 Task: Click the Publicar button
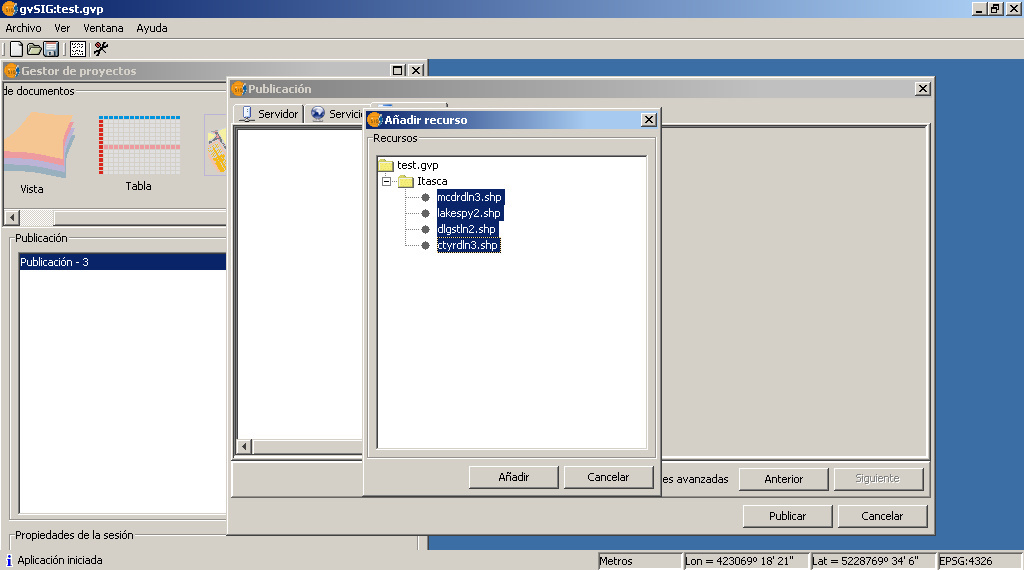[x=788, y=516]
